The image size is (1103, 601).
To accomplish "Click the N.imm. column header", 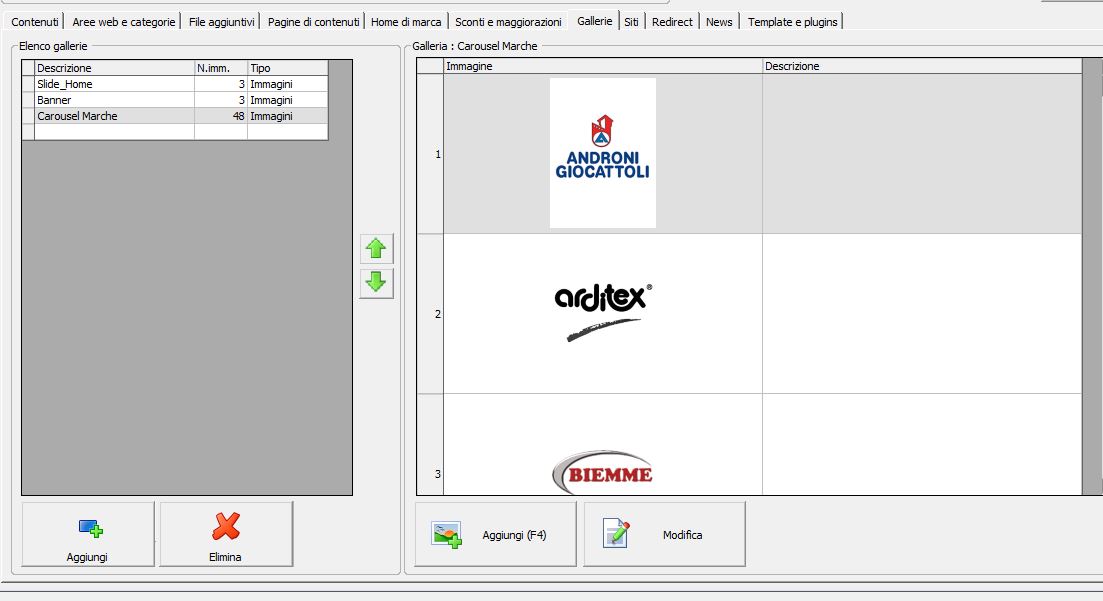I will [221, 68].
